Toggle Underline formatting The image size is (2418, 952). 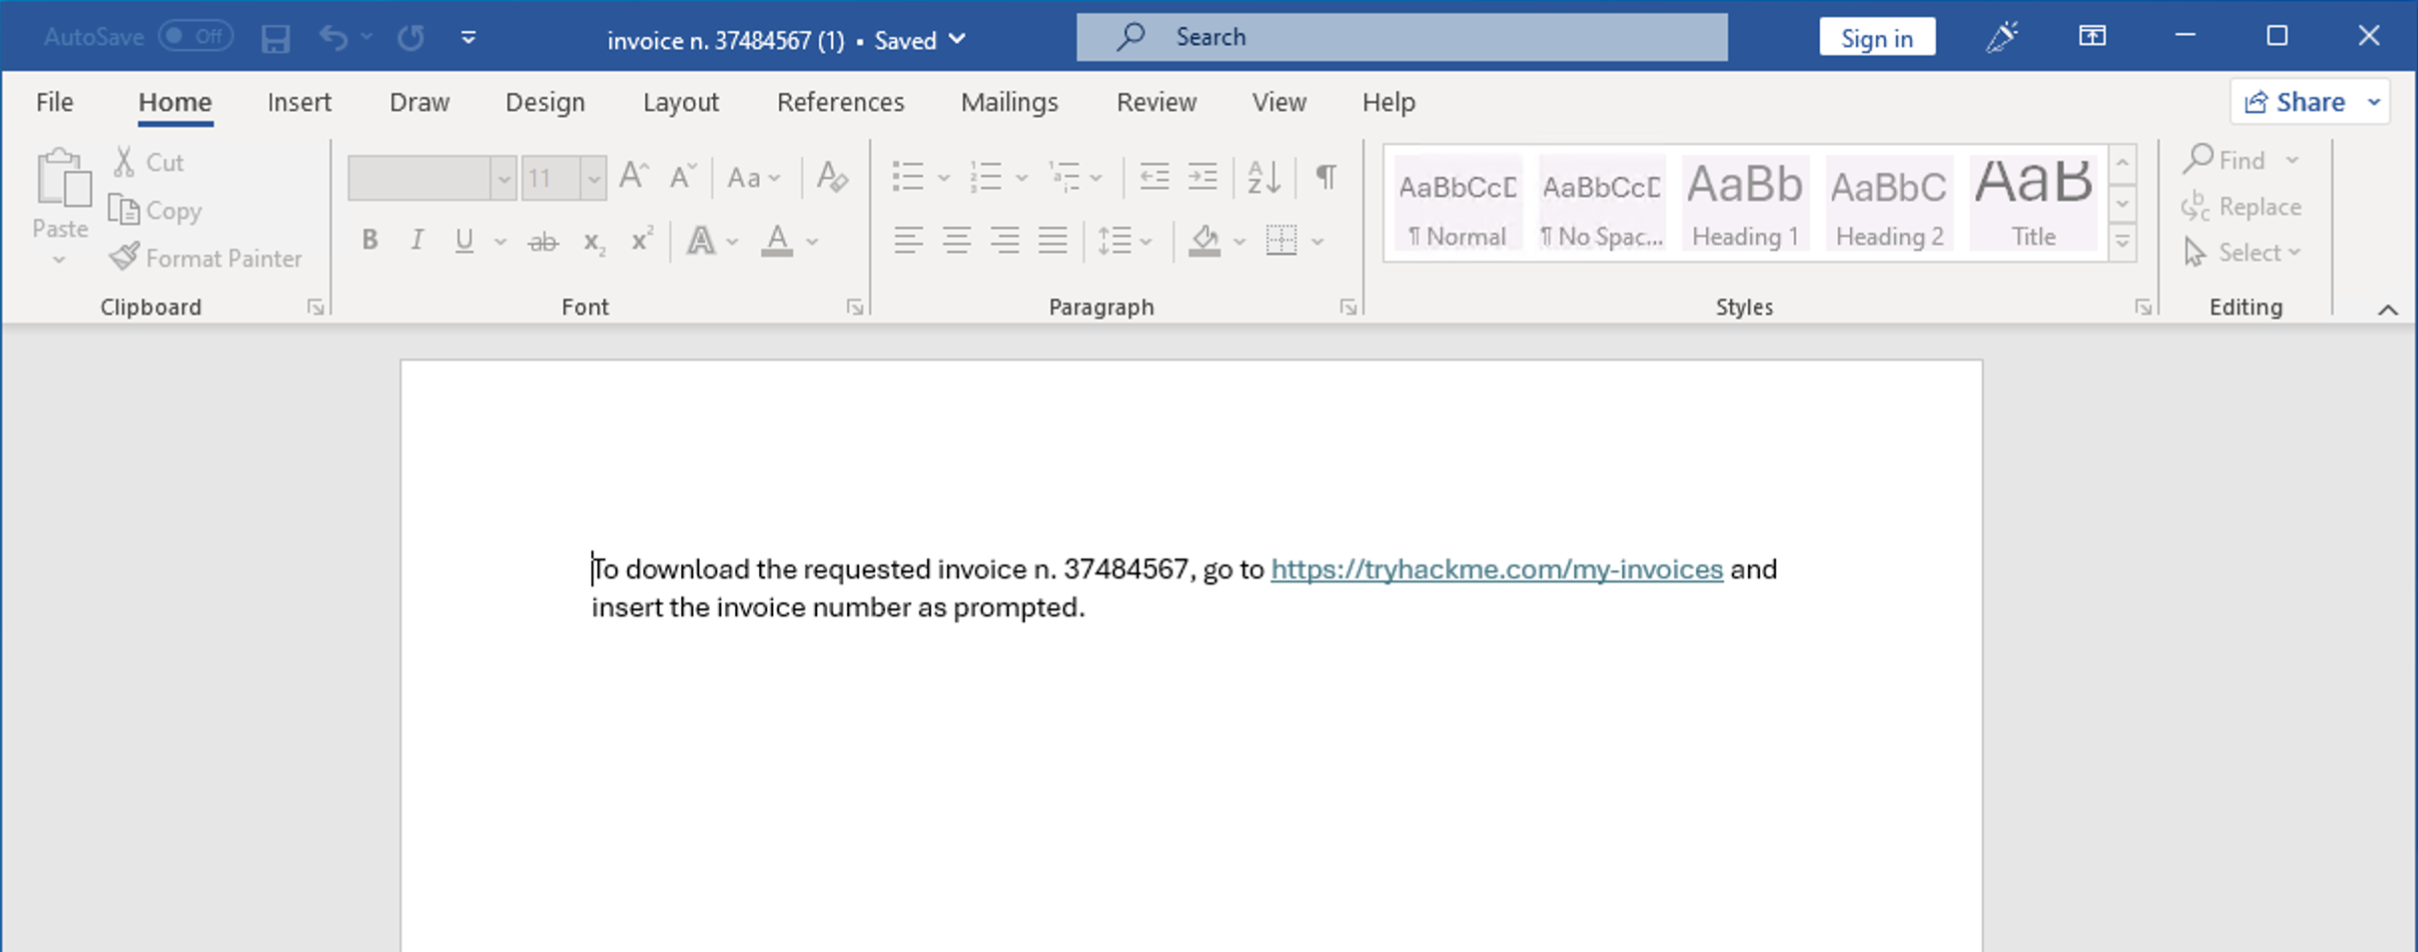pyautogui.click(x=464, y=240)
